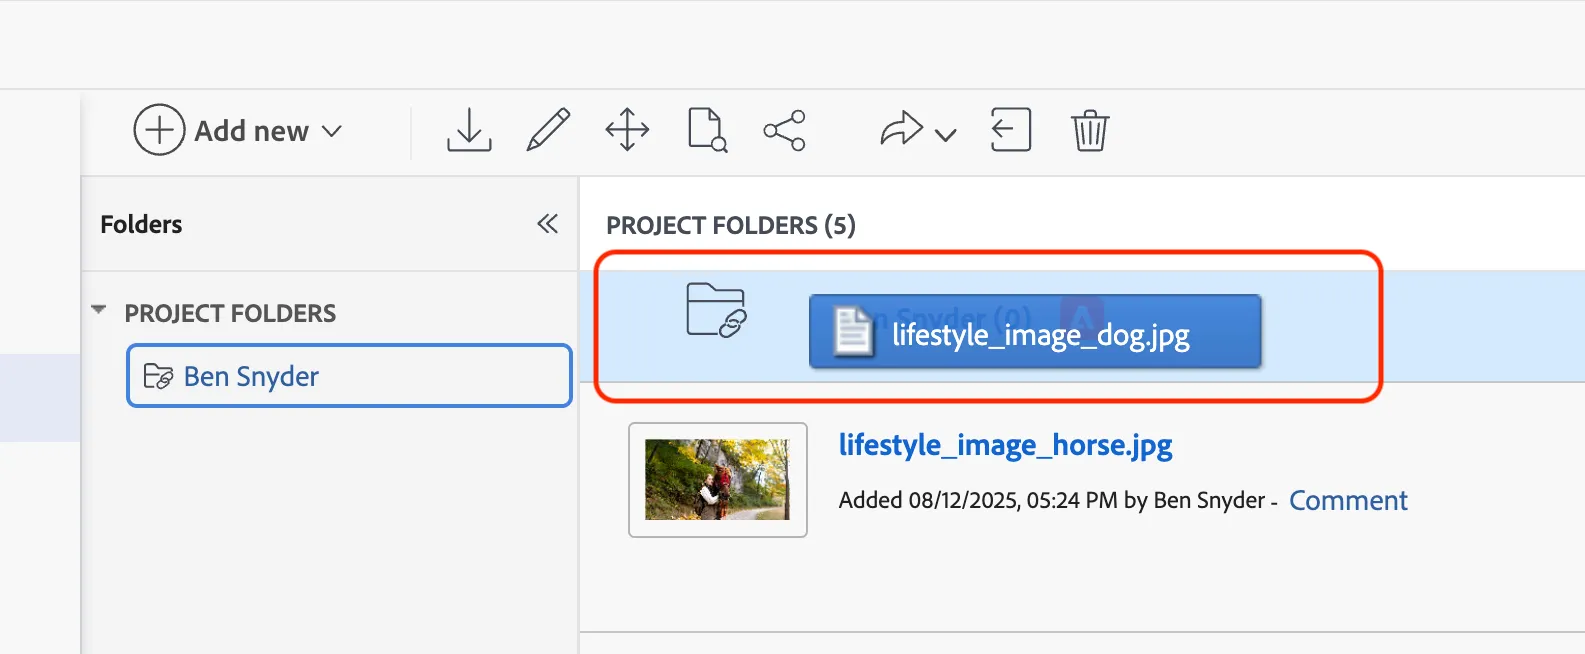This screenshot has height=654, width=1585.
Task: Click the PROJECT FOLDERS (5) heading
Action: [x=731, y=225]
